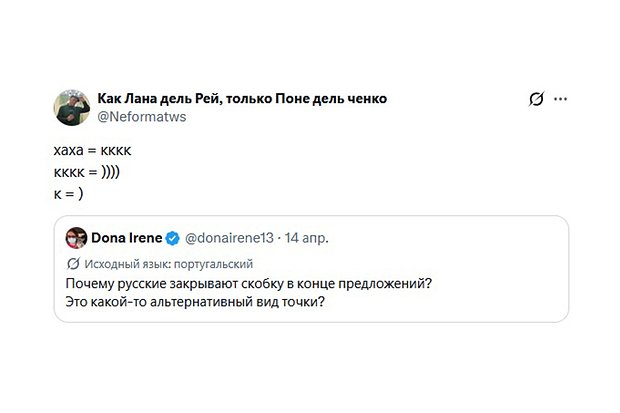
Task: Open the three-dot more options menu
Action: pyautogui.click(x=561, y=100)
